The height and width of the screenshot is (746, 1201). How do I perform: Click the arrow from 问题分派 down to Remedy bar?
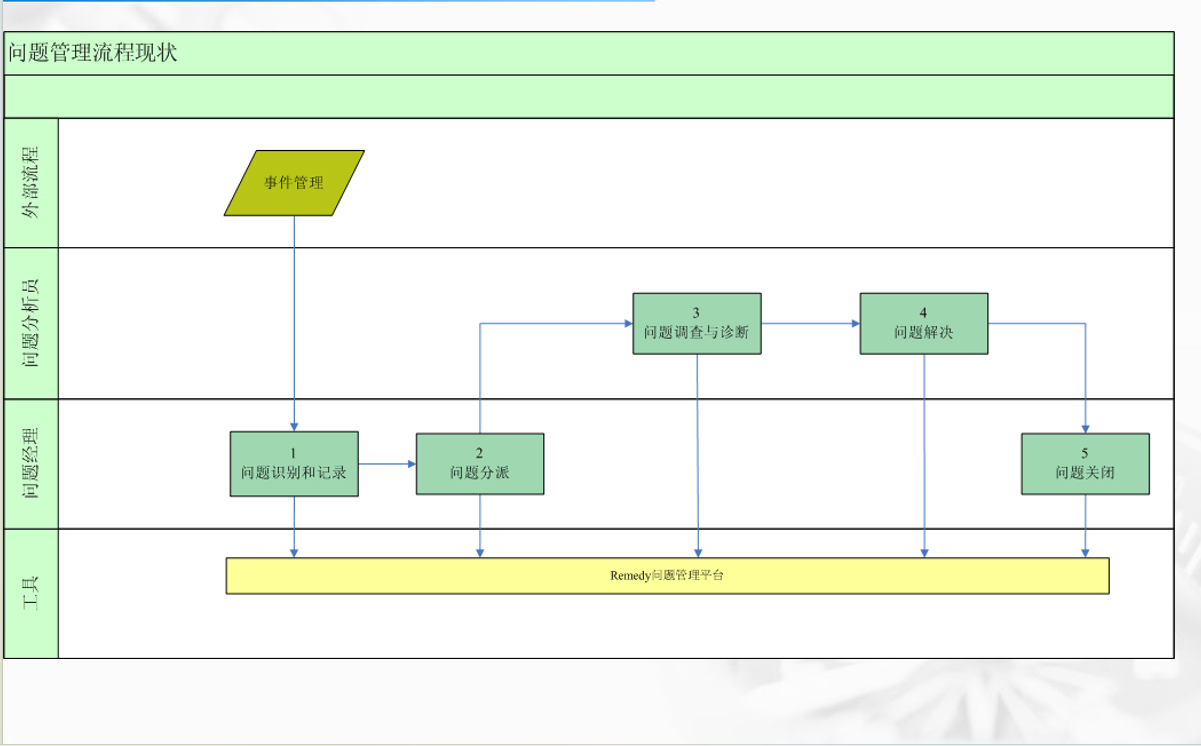tap(480, 526)
